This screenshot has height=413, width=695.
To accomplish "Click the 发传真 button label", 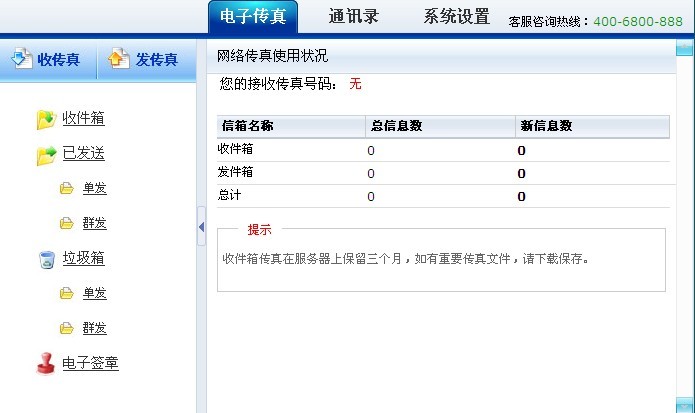I will click(156, 59).
